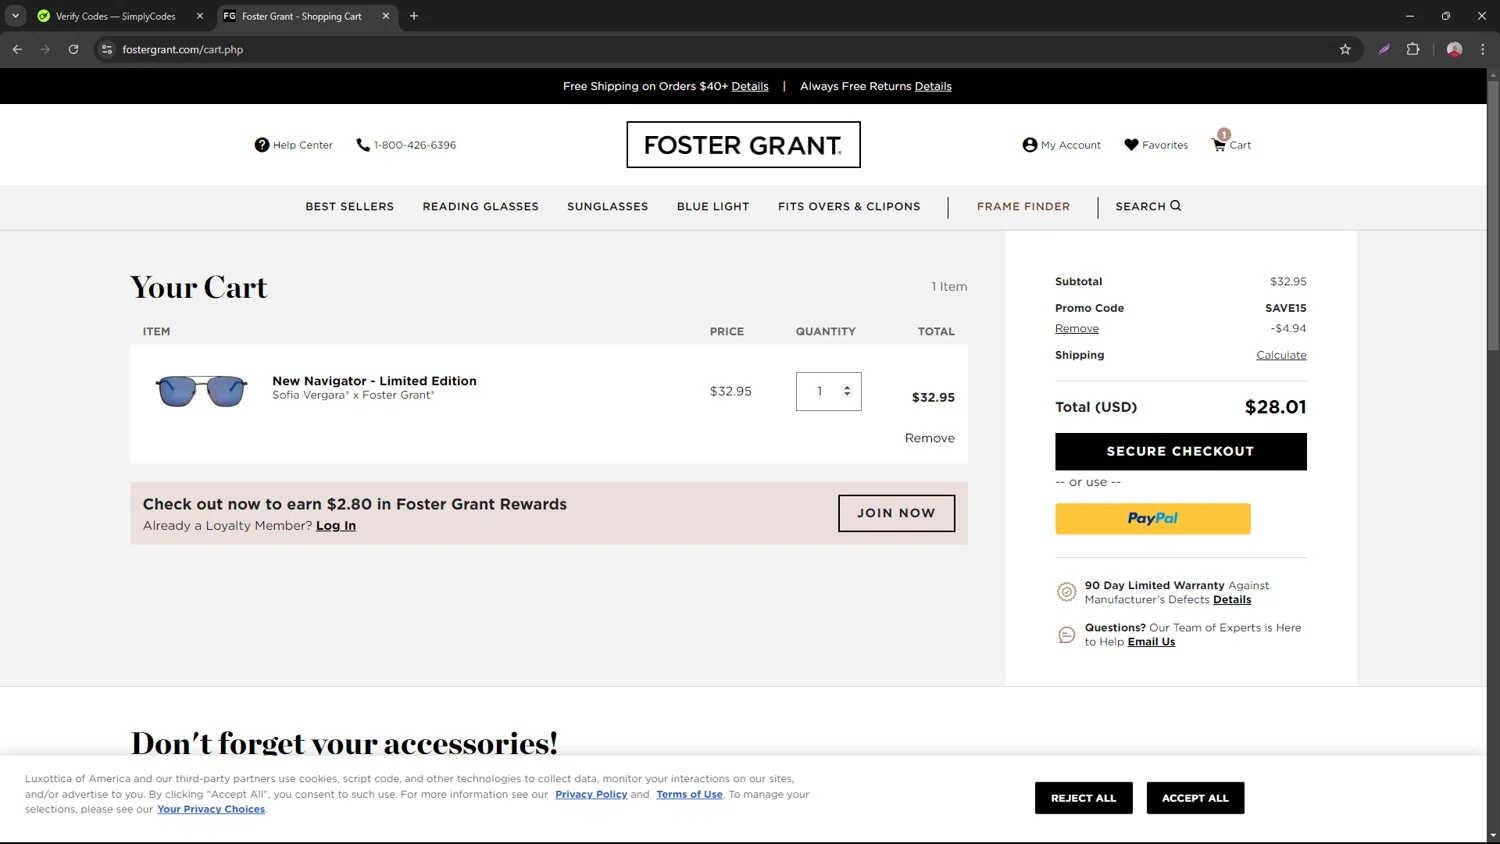
Task: Click REJECT ALL cookies button
Action: tap(1083, 798)
